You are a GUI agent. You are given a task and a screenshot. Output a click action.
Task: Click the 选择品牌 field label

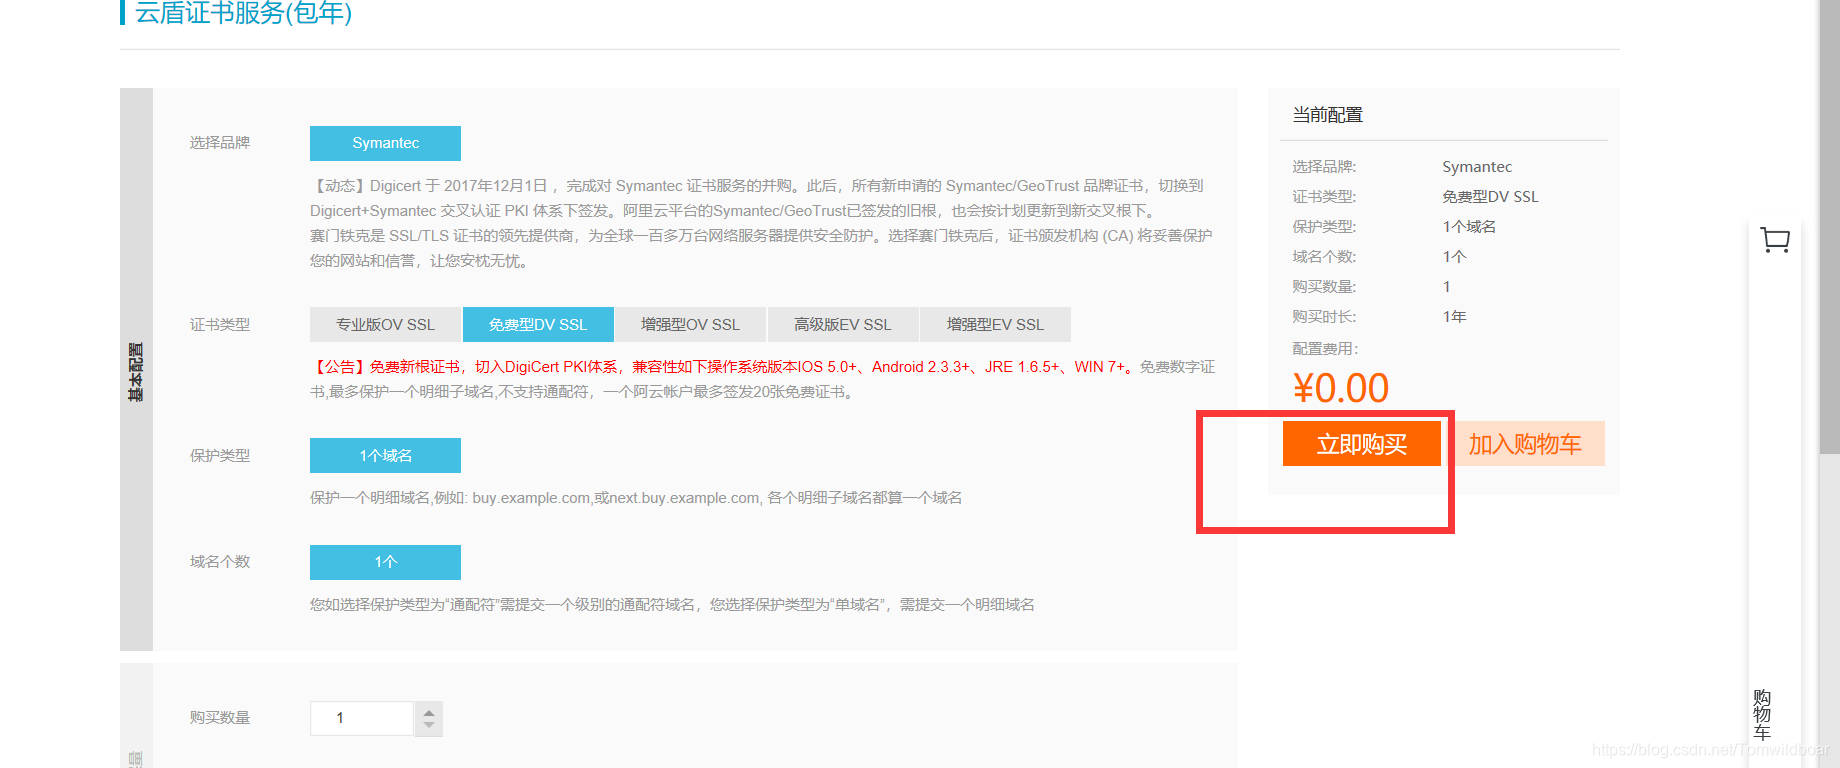[x=220, y=143]
